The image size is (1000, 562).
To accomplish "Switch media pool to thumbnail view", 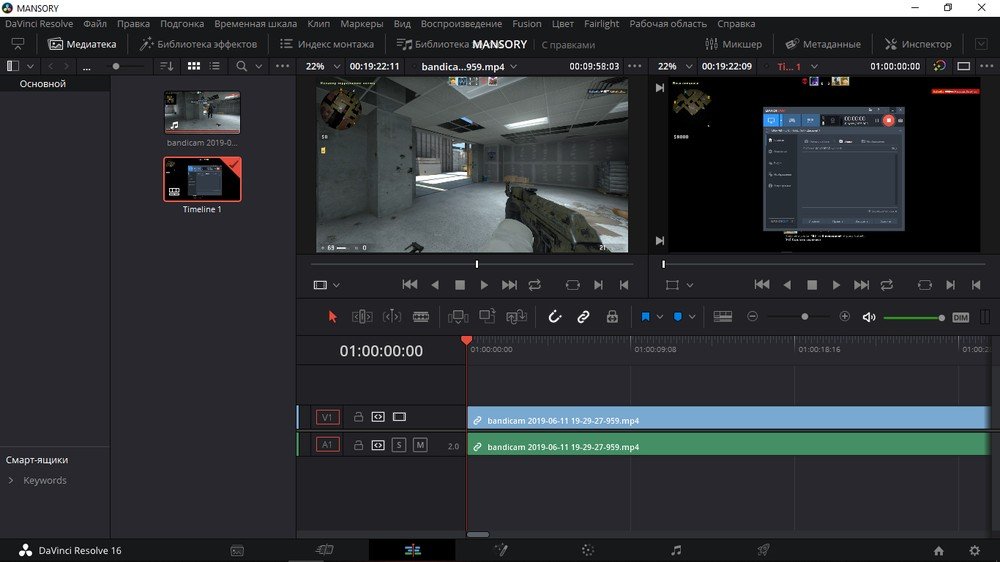I will click(x=194, y=66).
